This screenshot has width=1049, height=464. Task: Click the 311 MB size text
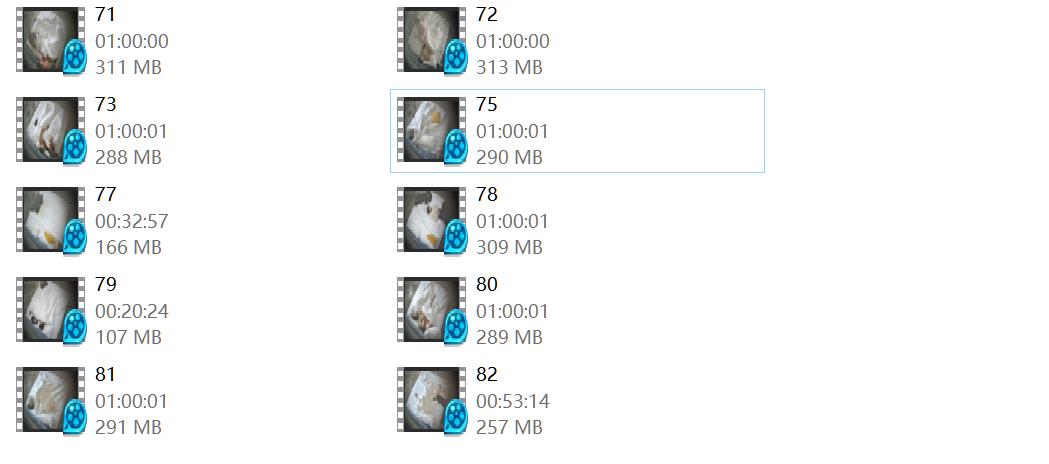coord(128,68)
